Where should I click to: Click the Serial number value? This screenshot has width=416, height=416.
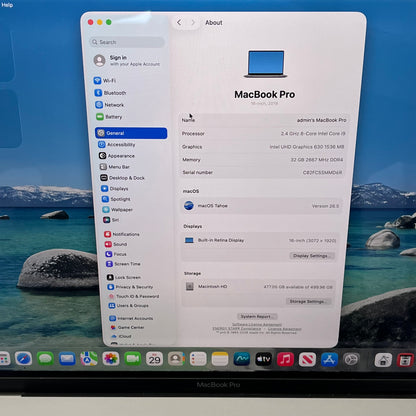click(322, 172)
